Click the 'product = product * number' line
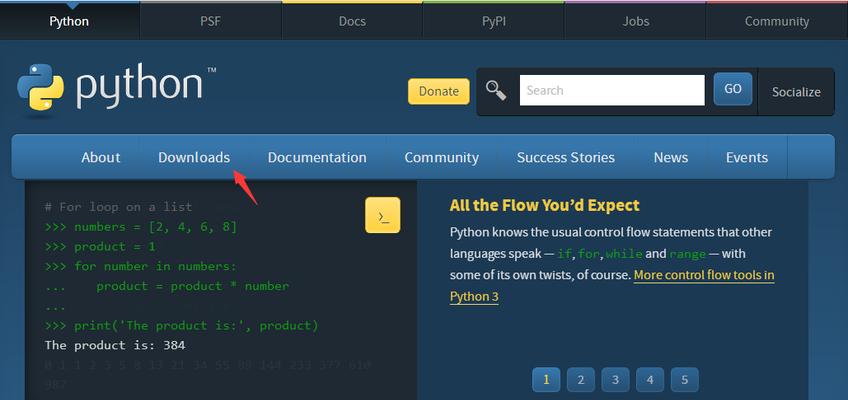Image resolution: width=848 pixels, height=400 pixels. click(167, 286)
